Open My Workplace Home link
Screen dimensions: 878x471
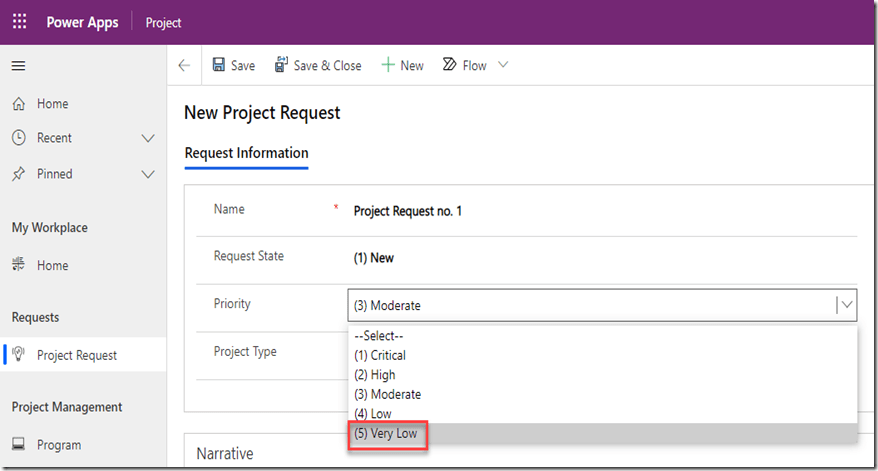coord(52,266)
